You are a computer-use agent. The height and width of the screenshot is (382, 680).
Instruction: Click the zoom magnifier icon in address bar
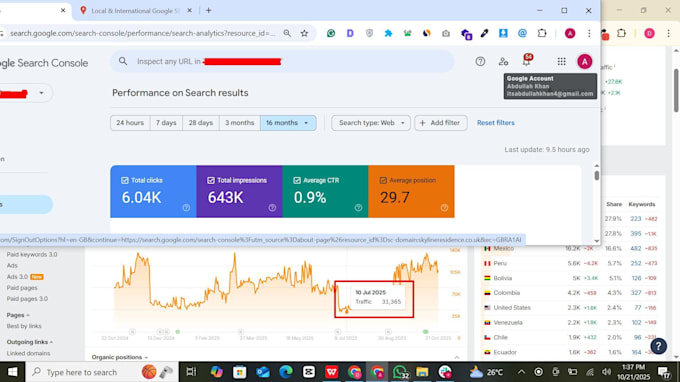click(287, 33)
